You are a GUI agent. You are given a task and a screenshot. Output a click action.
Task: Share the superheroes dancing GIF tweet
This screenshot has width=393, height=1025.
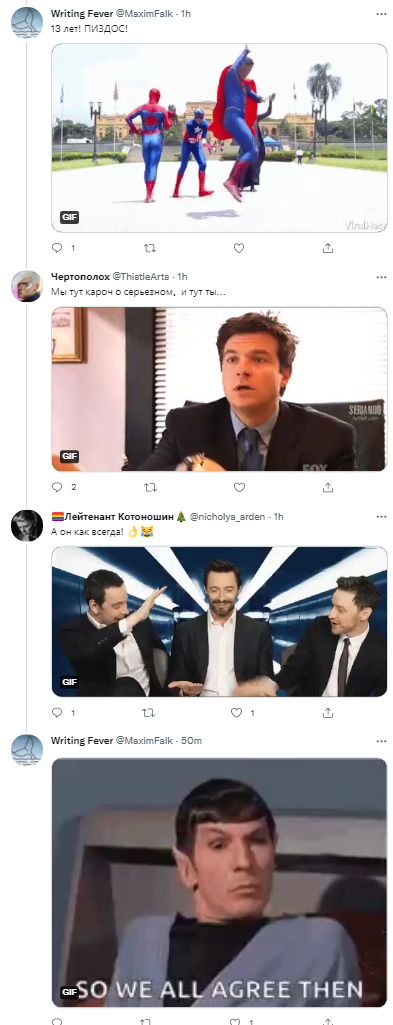pos(328,248)
